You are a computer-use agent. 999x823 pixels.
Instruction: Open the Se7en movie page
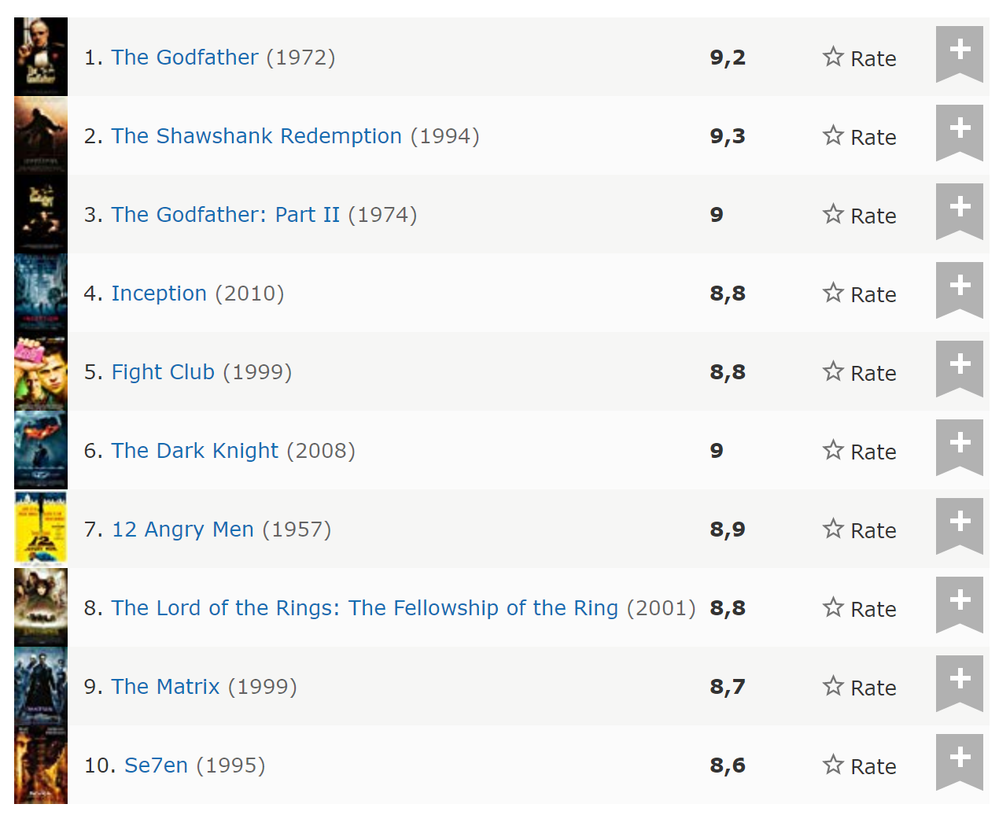pos(156,765)
